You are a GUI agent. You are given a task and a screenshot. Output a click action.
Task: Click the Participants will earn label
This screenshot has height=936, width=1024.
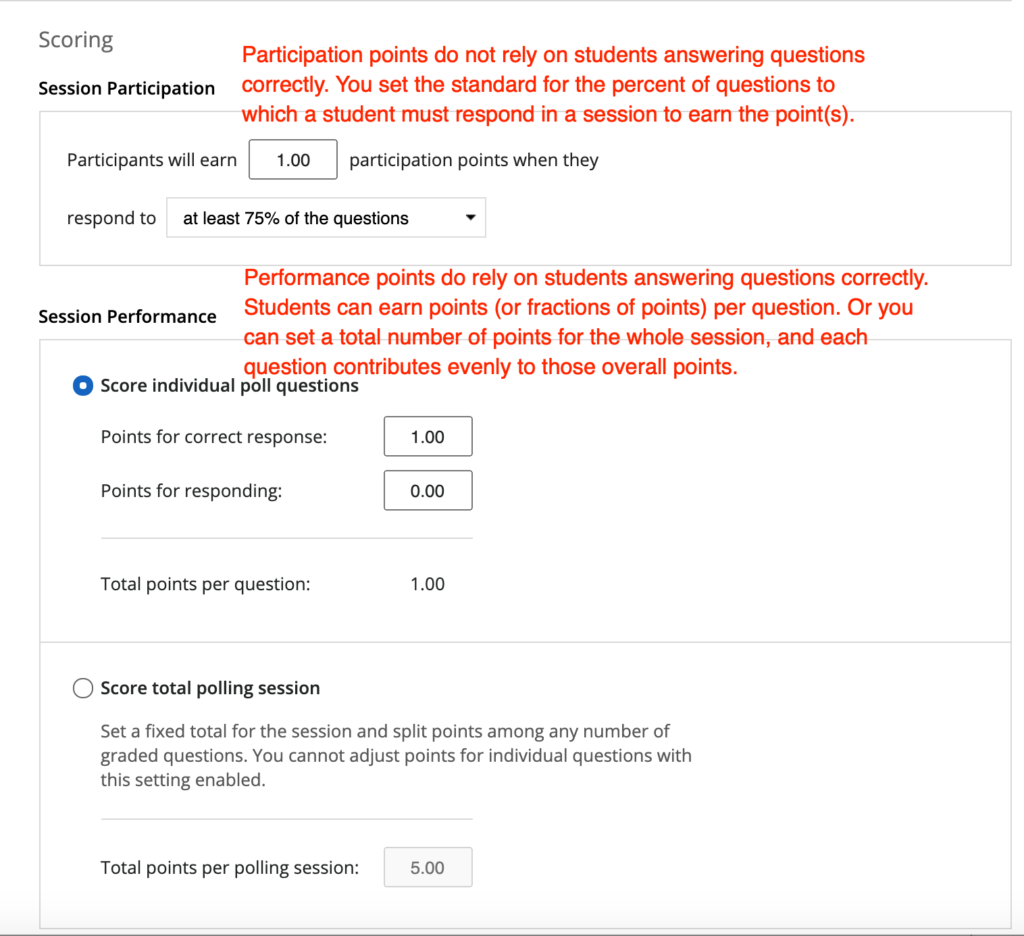tap(152, 160)
